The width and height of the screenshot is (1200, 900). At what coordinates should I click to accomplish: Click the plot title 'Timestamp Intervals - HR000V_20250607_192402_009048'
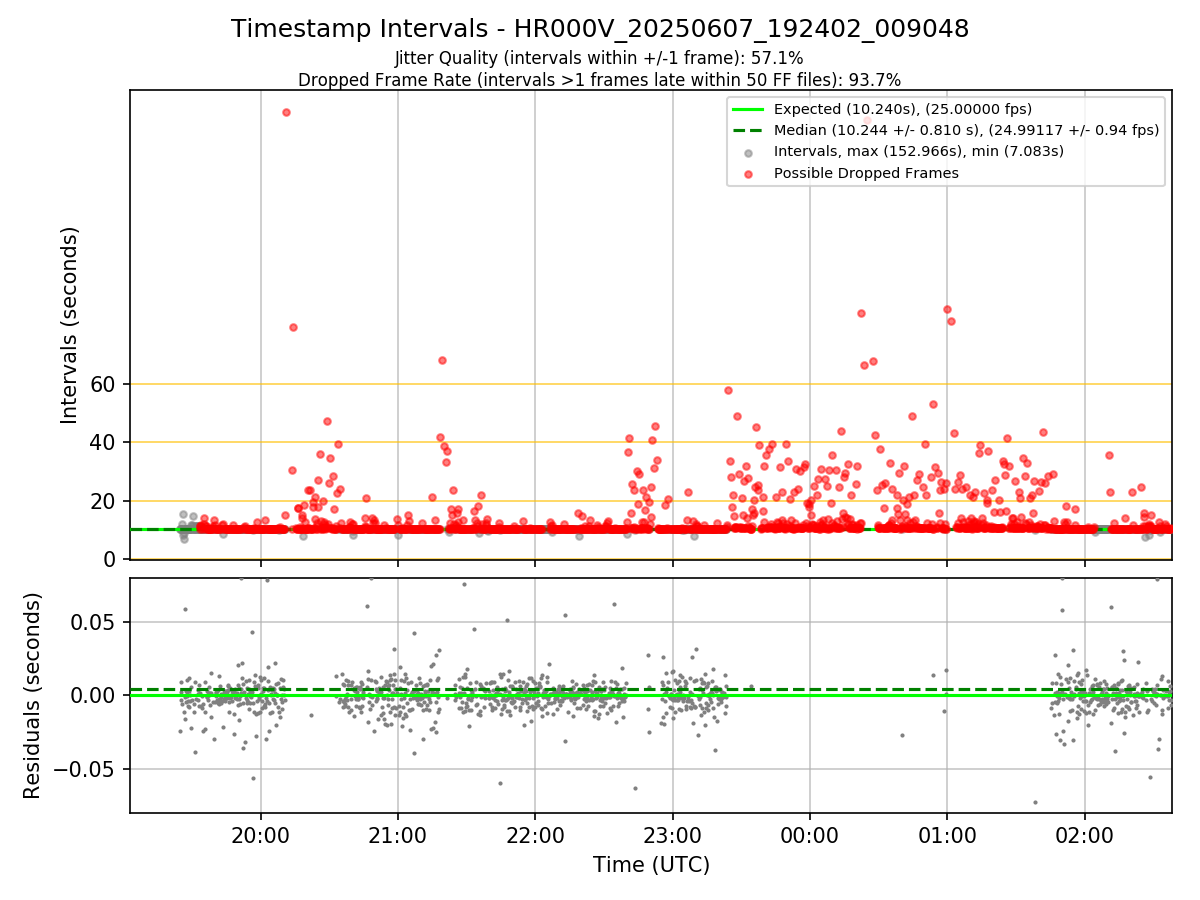tap(600, 29)
